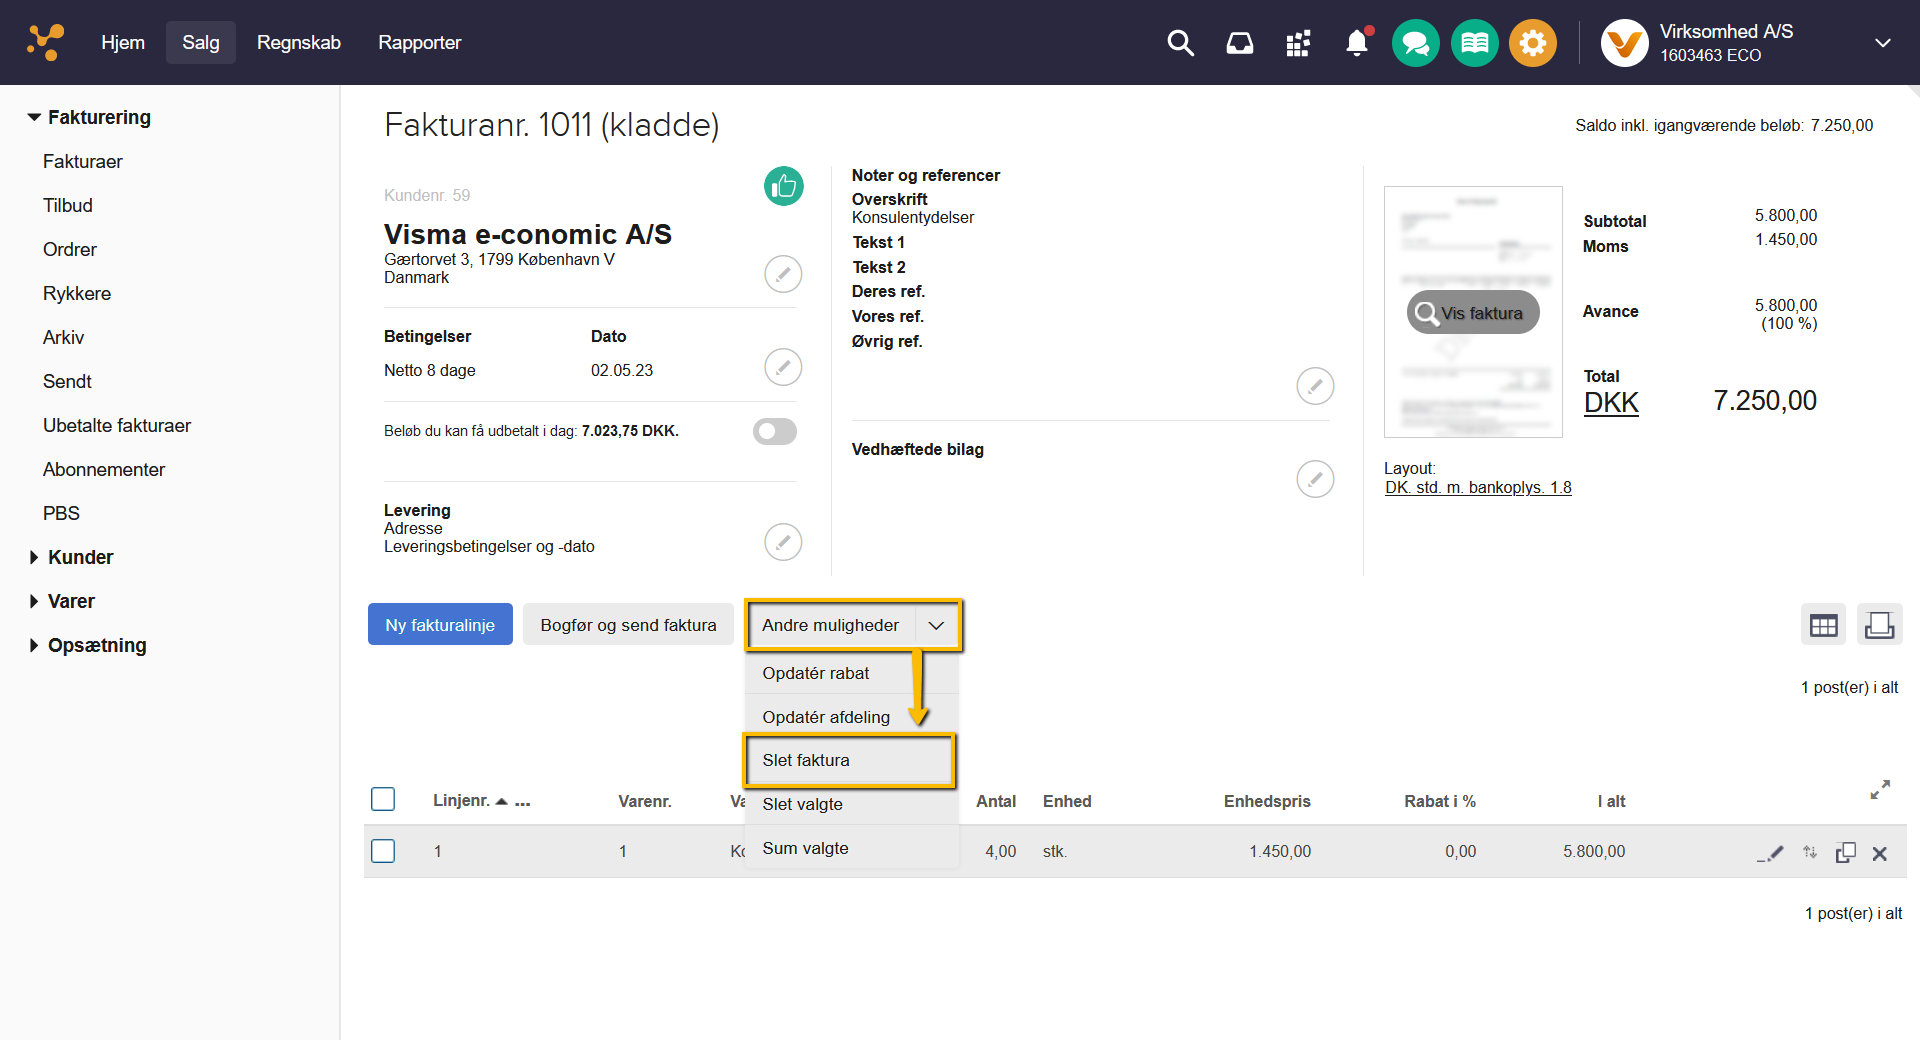The image size is (1920, 1040).
Task: Check the line 1 row checkbox
Action: pos(383,851)
